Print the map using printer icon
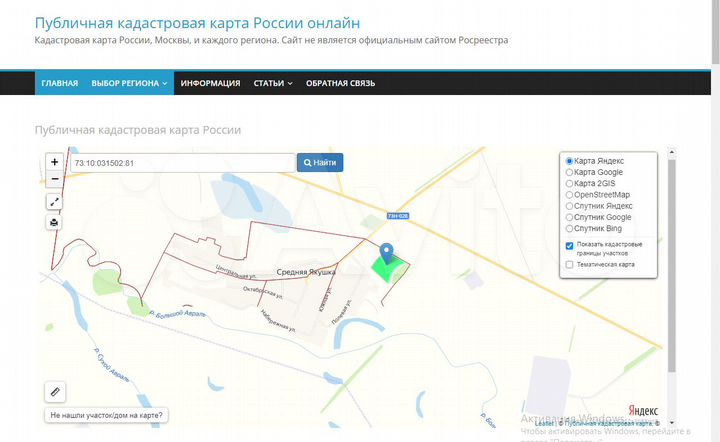This screenshot has width=720, height=442. (x=54, y=223)
